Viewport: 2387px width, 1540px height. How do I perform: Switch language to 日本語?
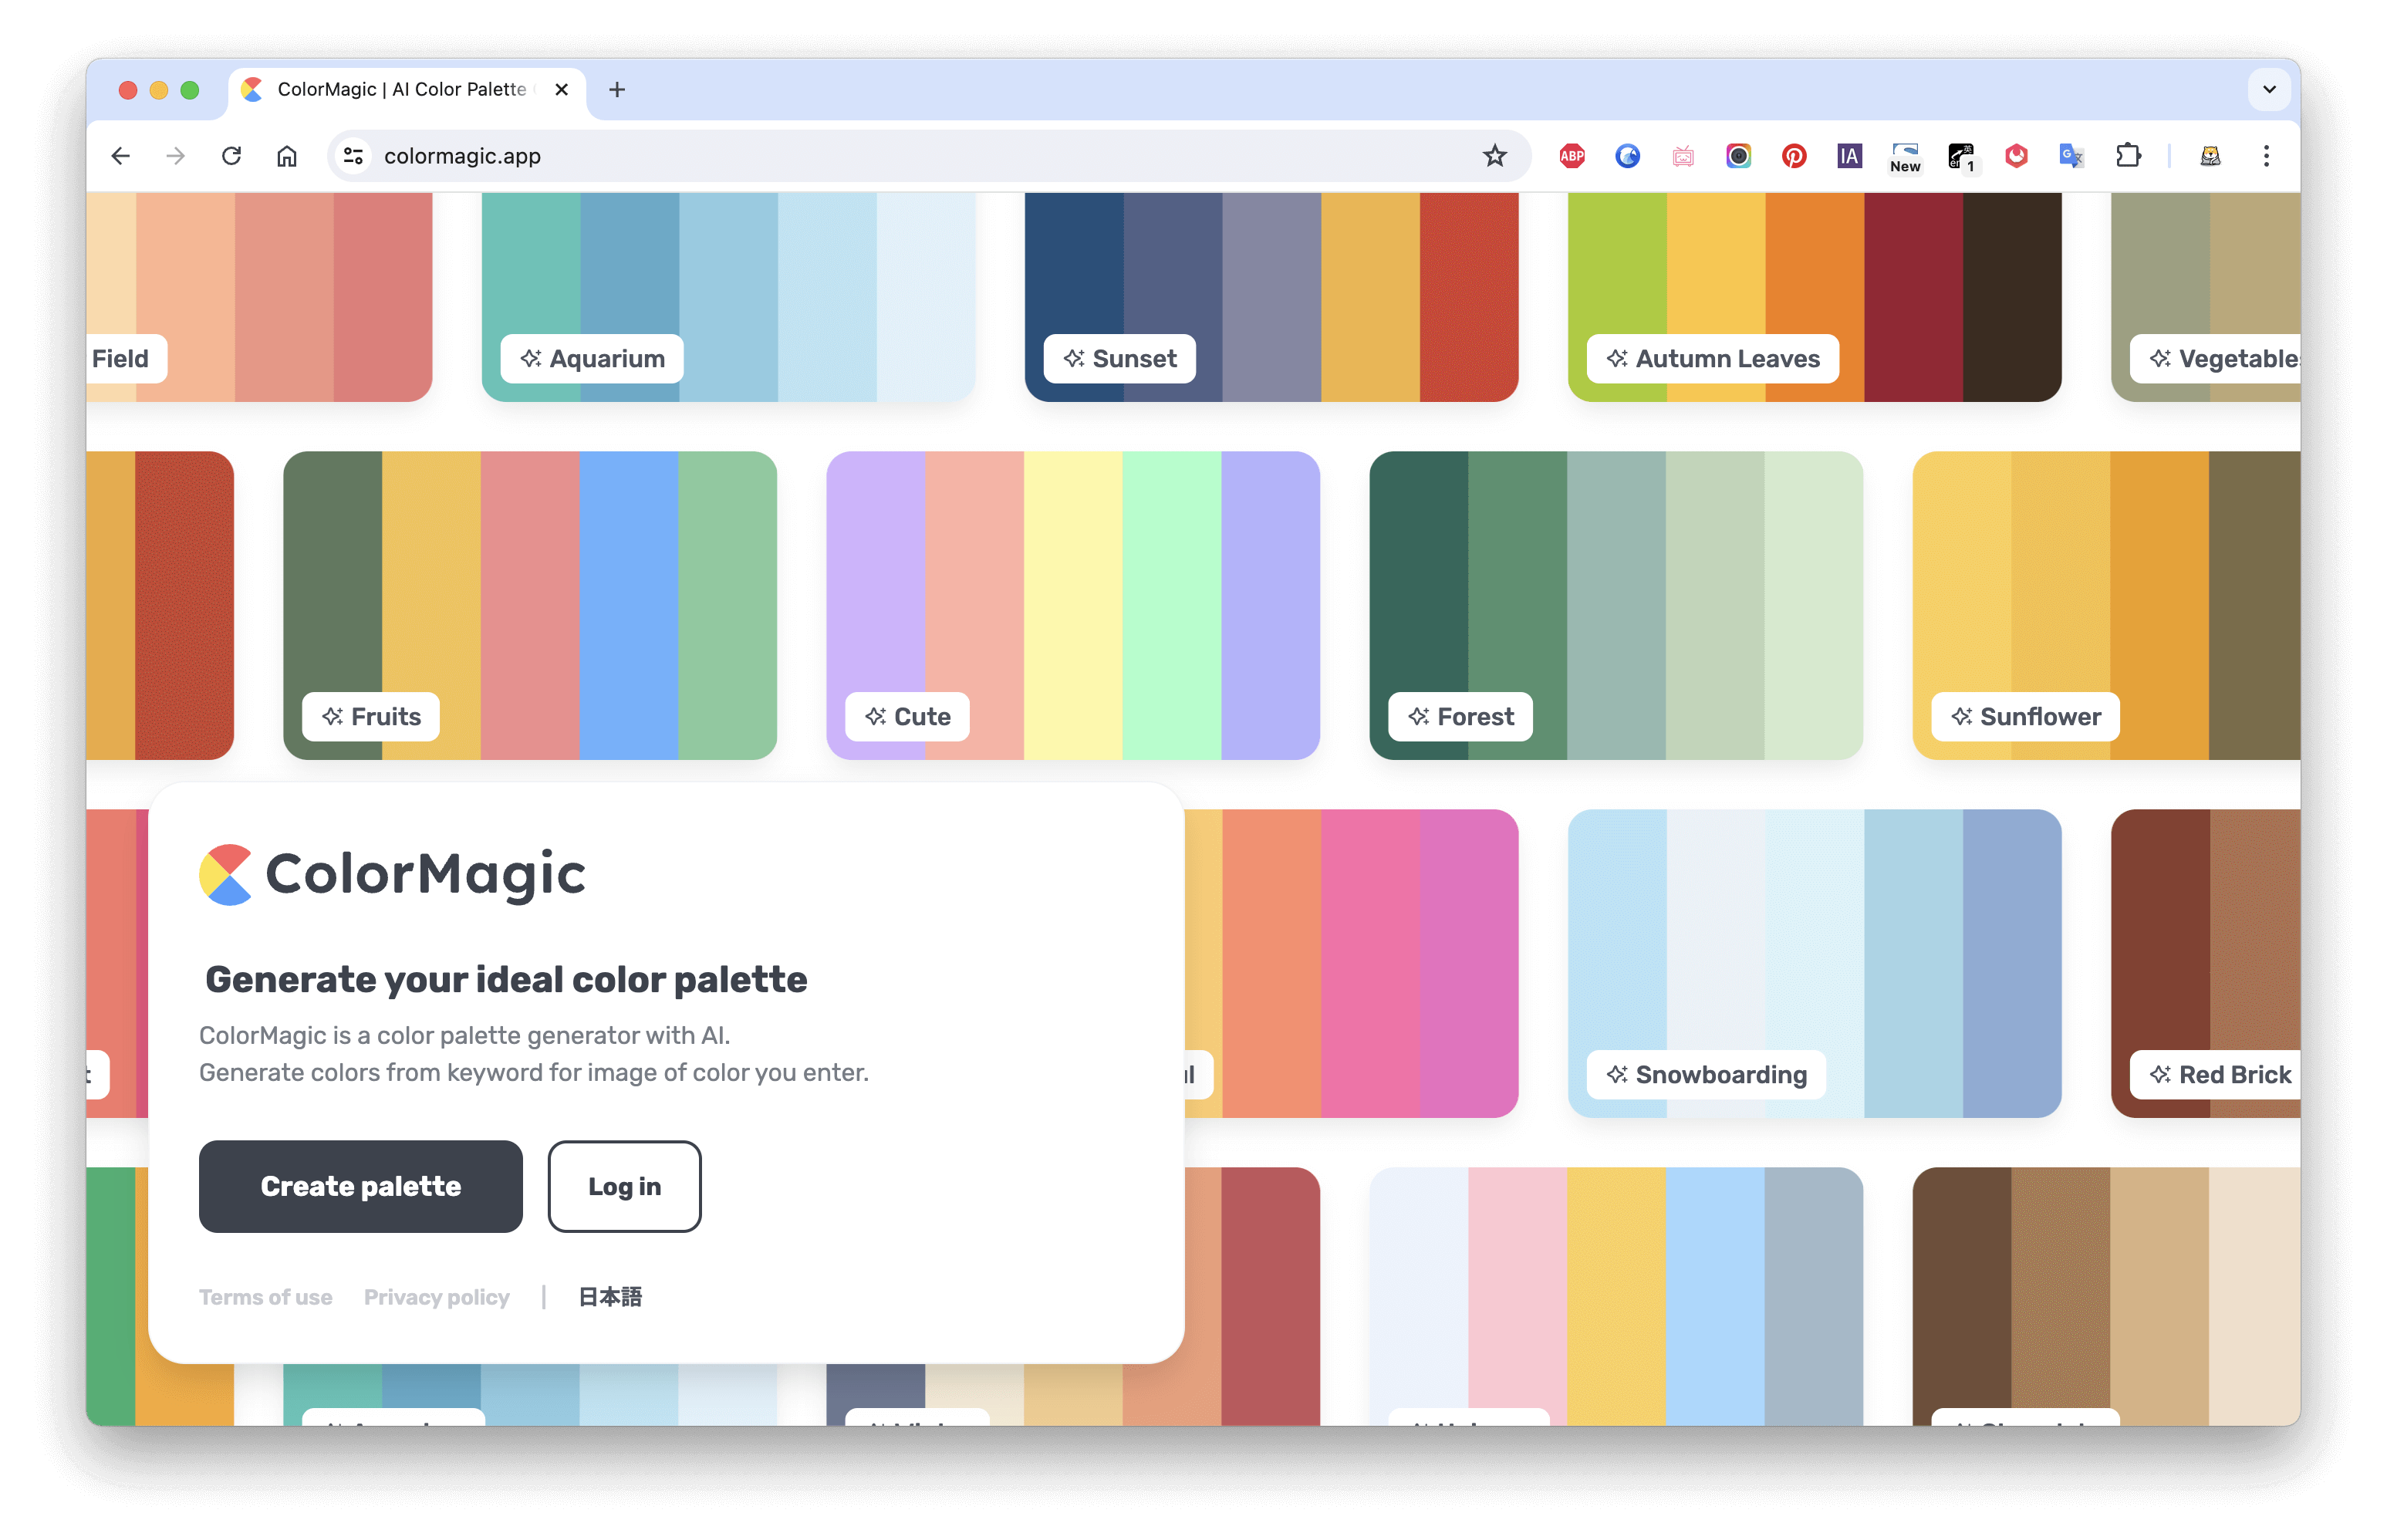[x=611, y=1297]
